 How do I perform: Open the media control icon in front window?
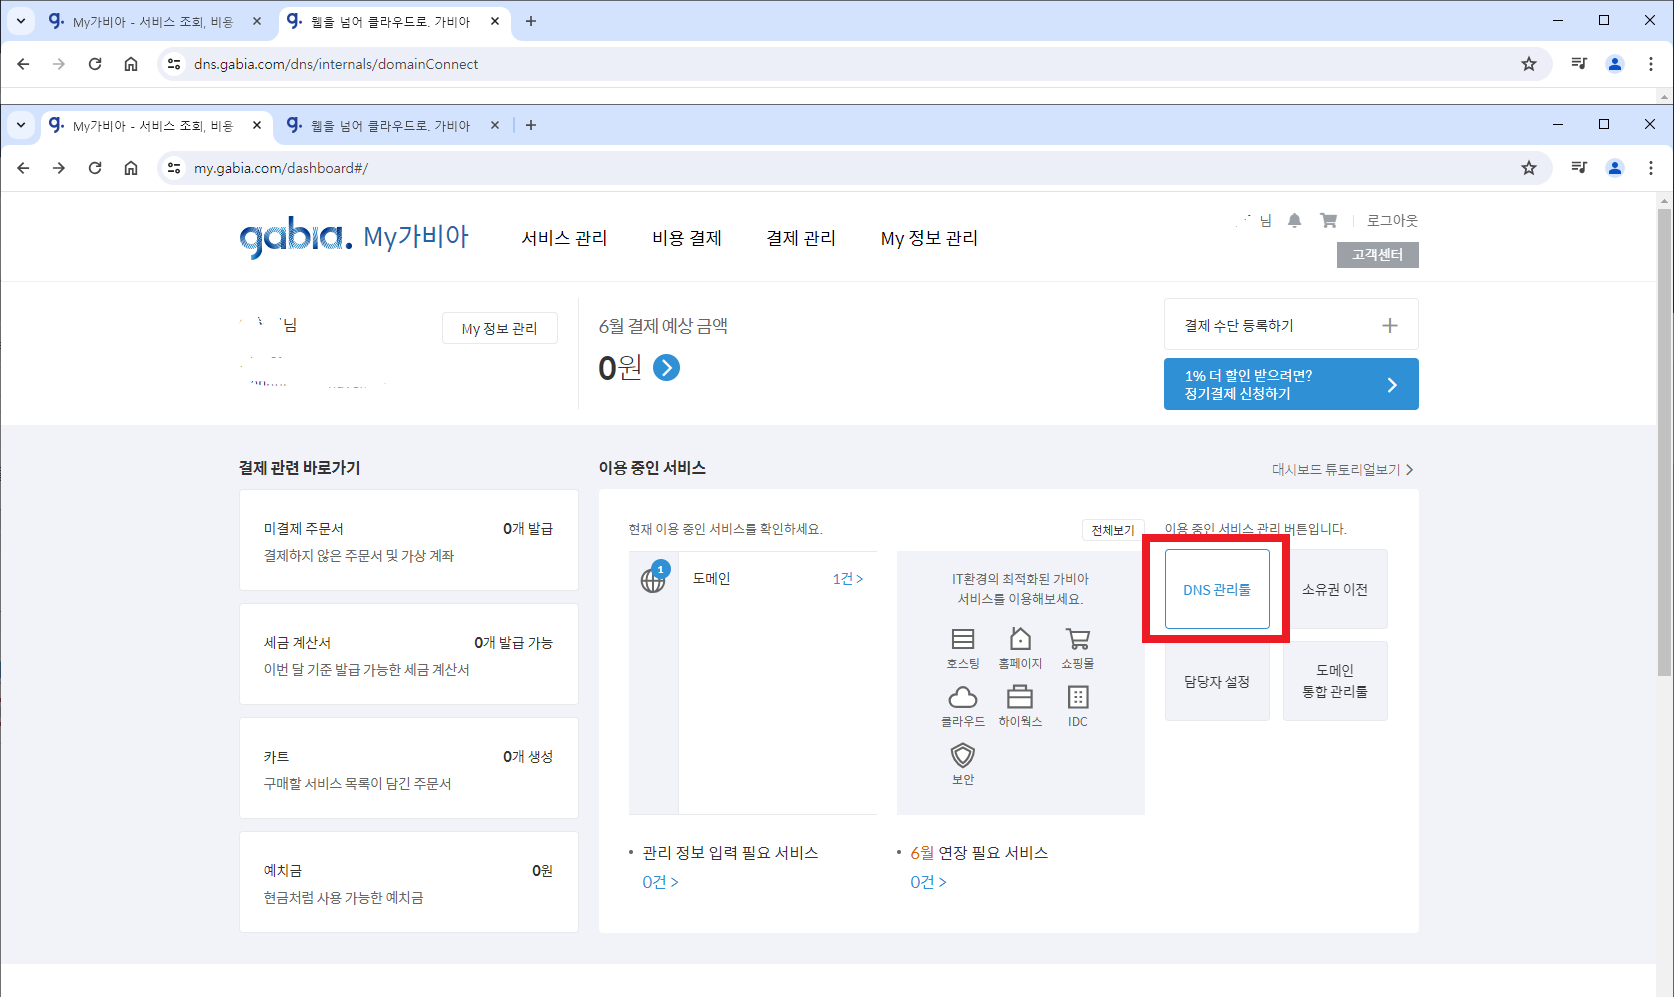tap(1579, 168)
